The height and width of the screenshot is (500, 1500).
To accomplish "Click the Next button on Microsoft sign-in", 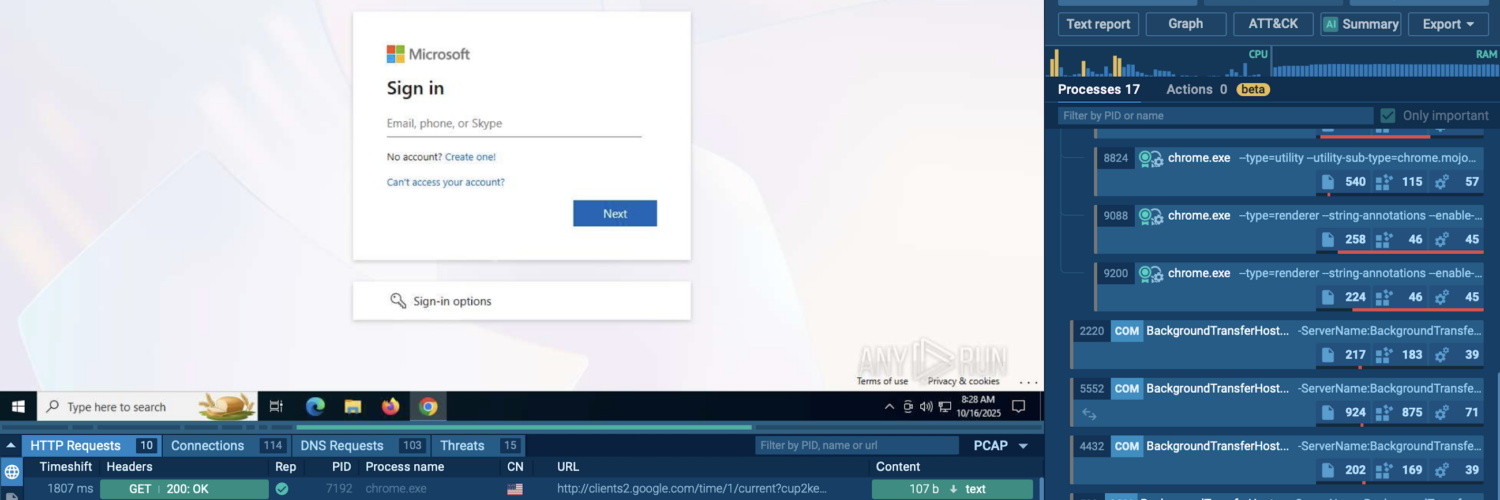I will pyautogui.click(x=615, y=213).
